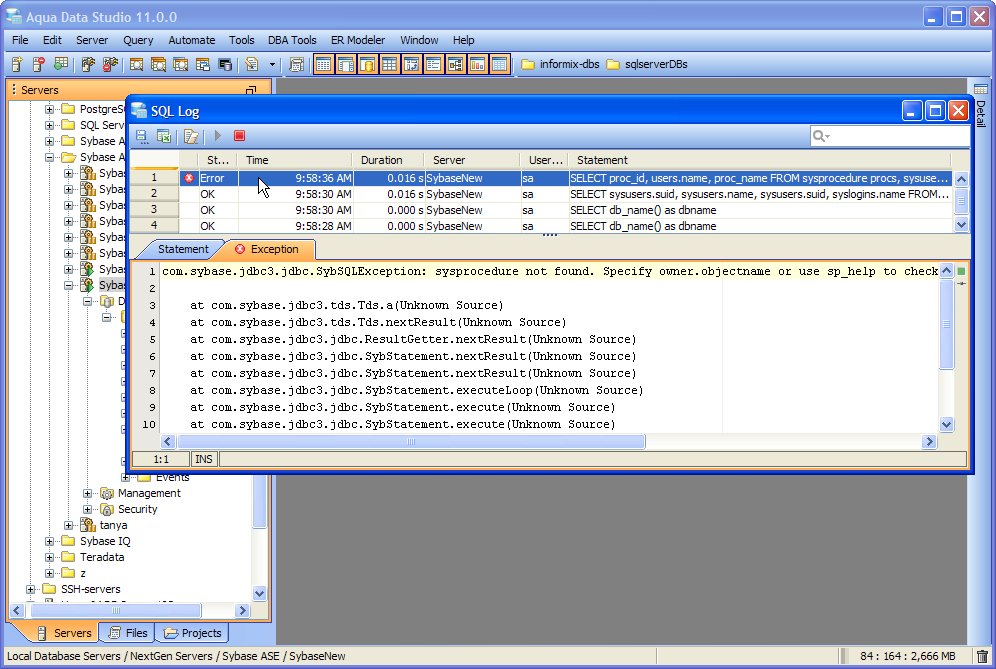Expand the z folder

pos(50,573)
